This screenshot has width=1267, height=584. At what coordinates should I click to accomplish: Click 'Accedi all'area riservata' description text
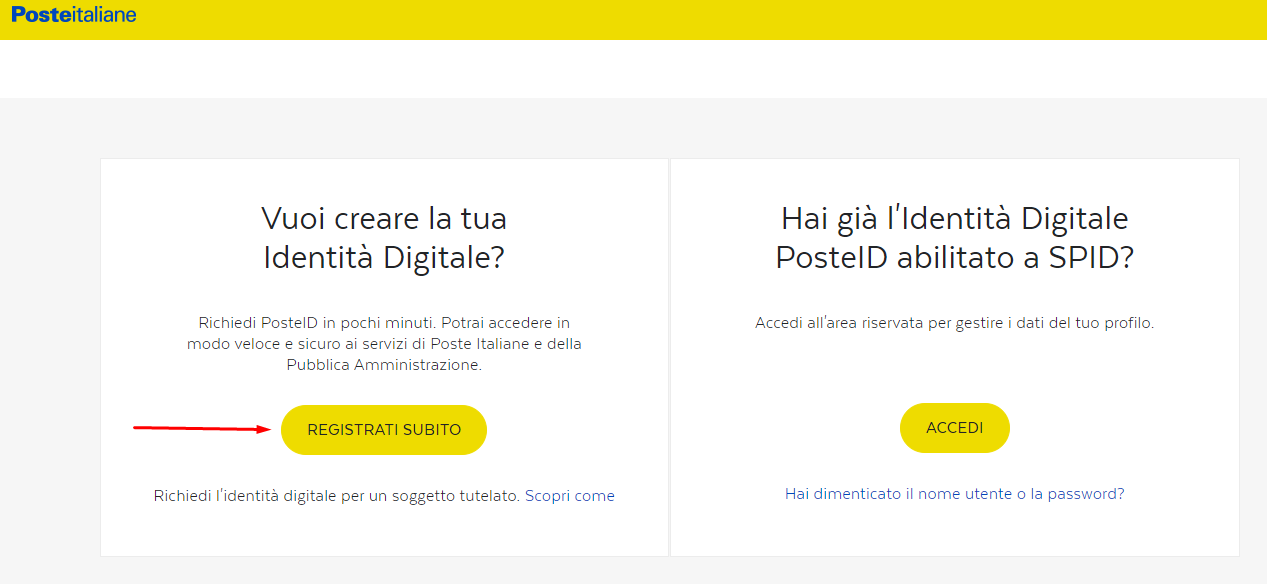954,323
